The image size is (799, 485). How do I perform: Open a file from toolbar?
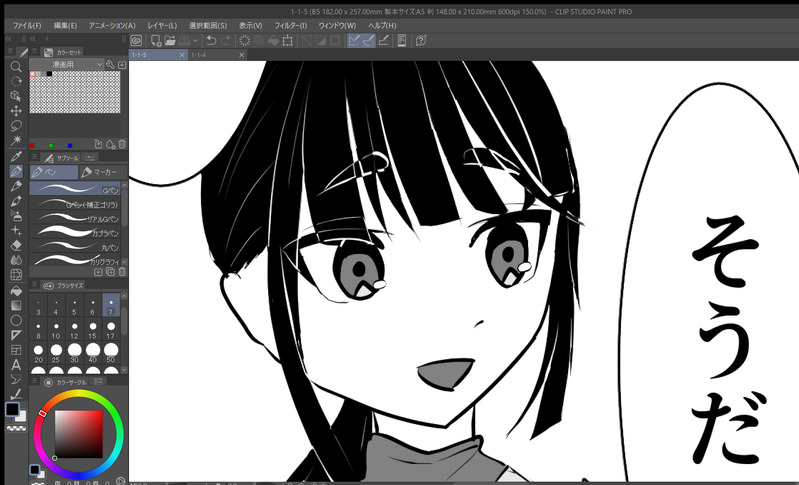170,41
